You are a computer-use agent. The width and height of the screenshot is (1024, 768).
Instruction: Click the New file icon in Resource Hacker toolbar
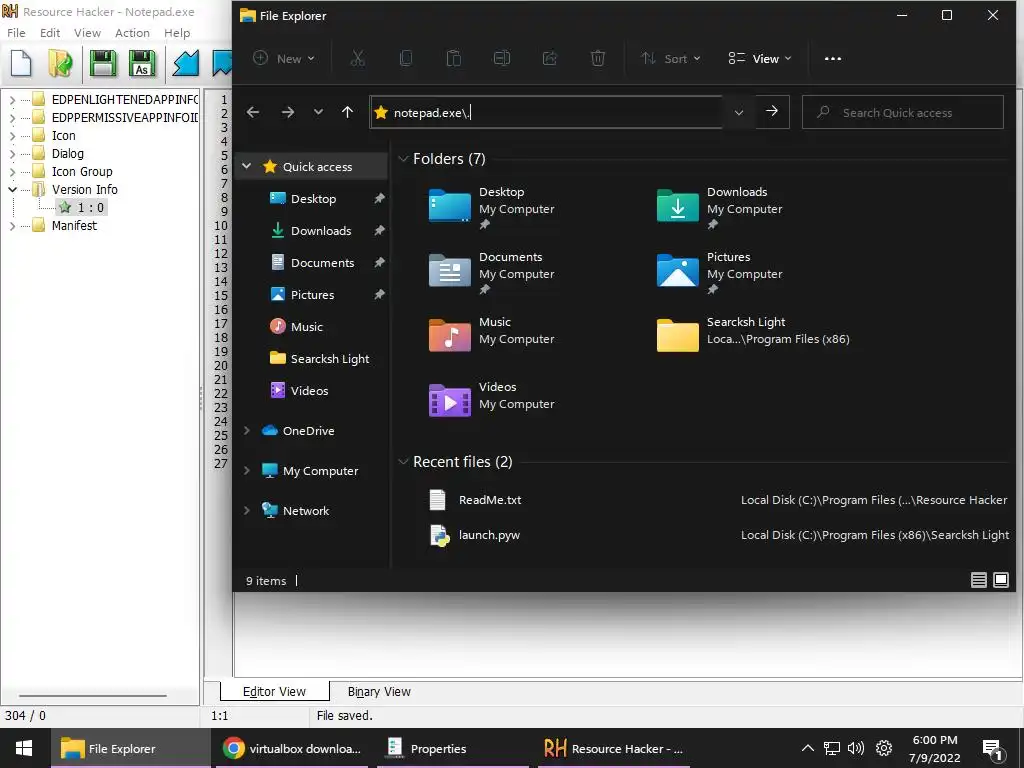click(21, 63)
